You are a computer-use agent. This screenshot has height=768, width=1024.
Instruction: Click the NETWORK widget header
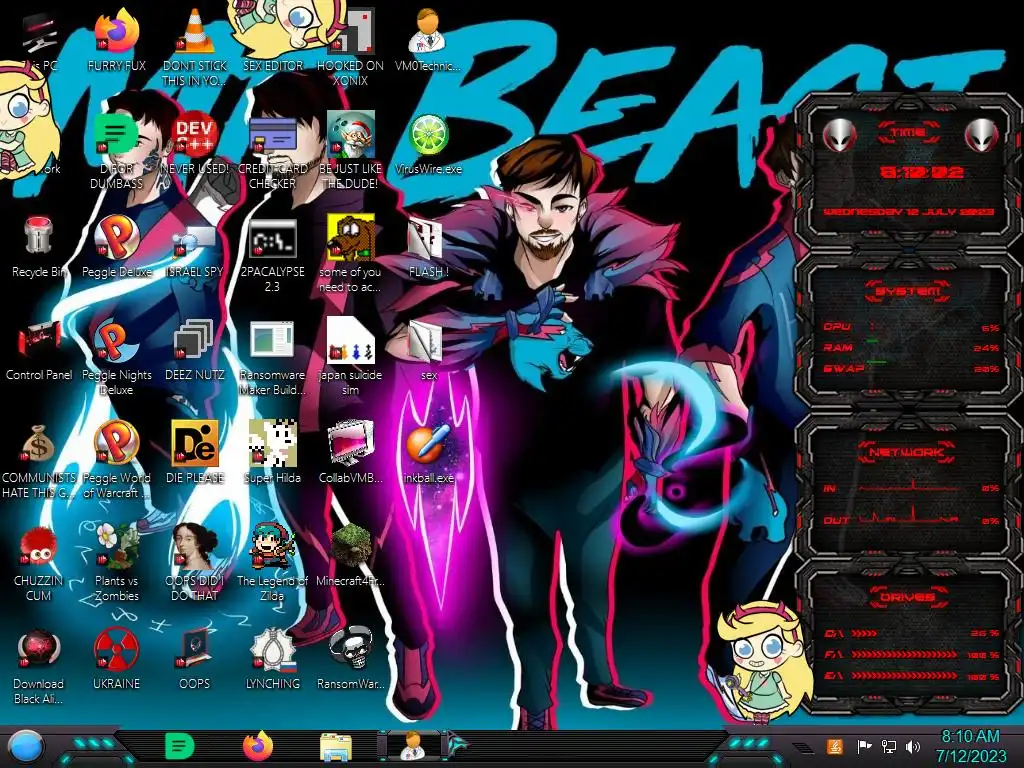tap(907, 451)
